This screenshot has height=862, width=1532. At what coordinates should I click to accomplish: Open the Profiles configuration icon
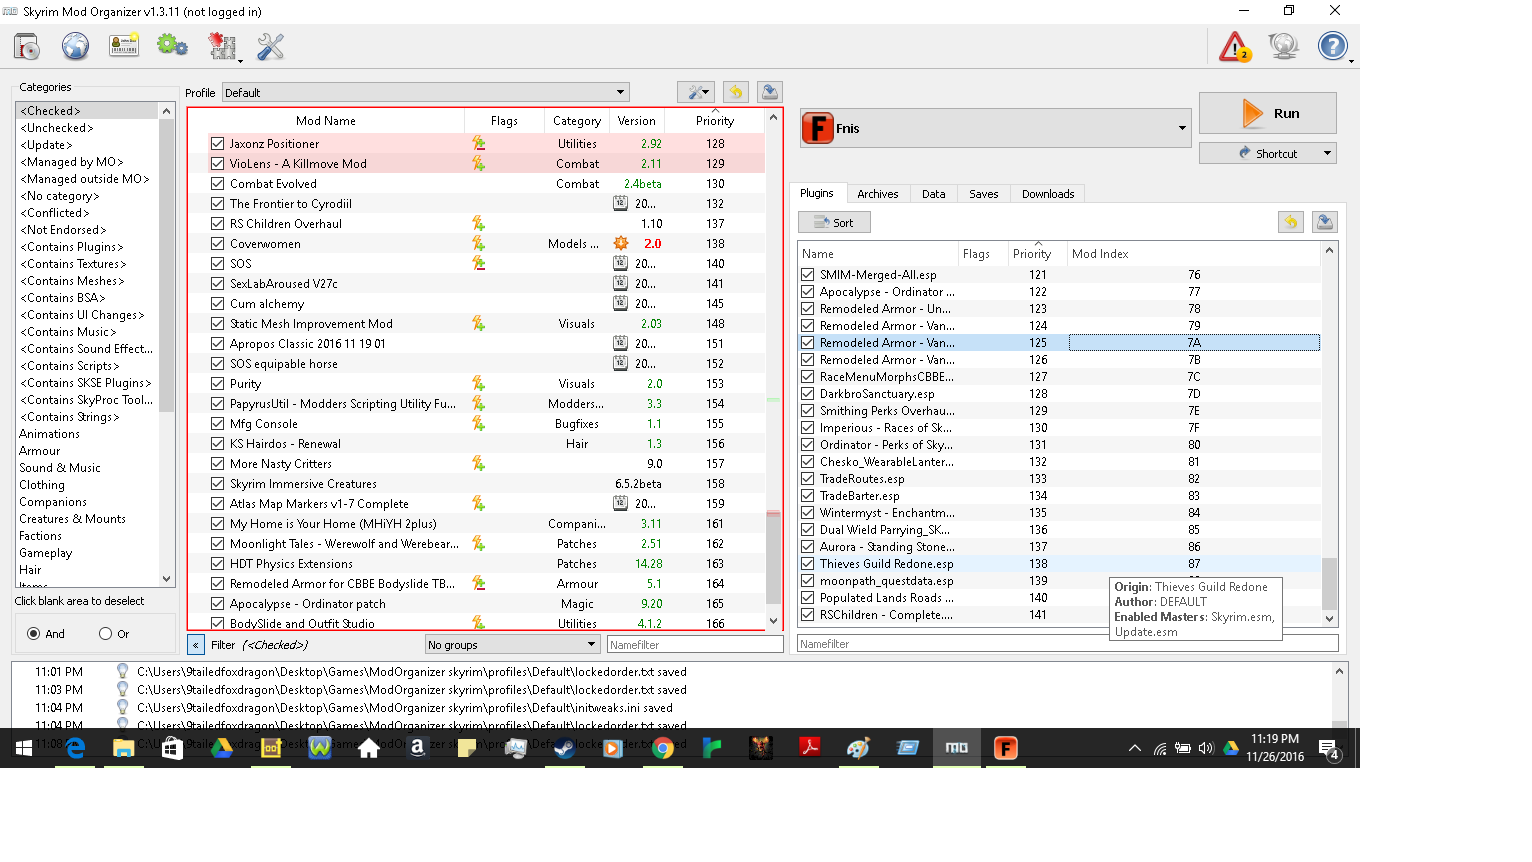tap(124, 46)
